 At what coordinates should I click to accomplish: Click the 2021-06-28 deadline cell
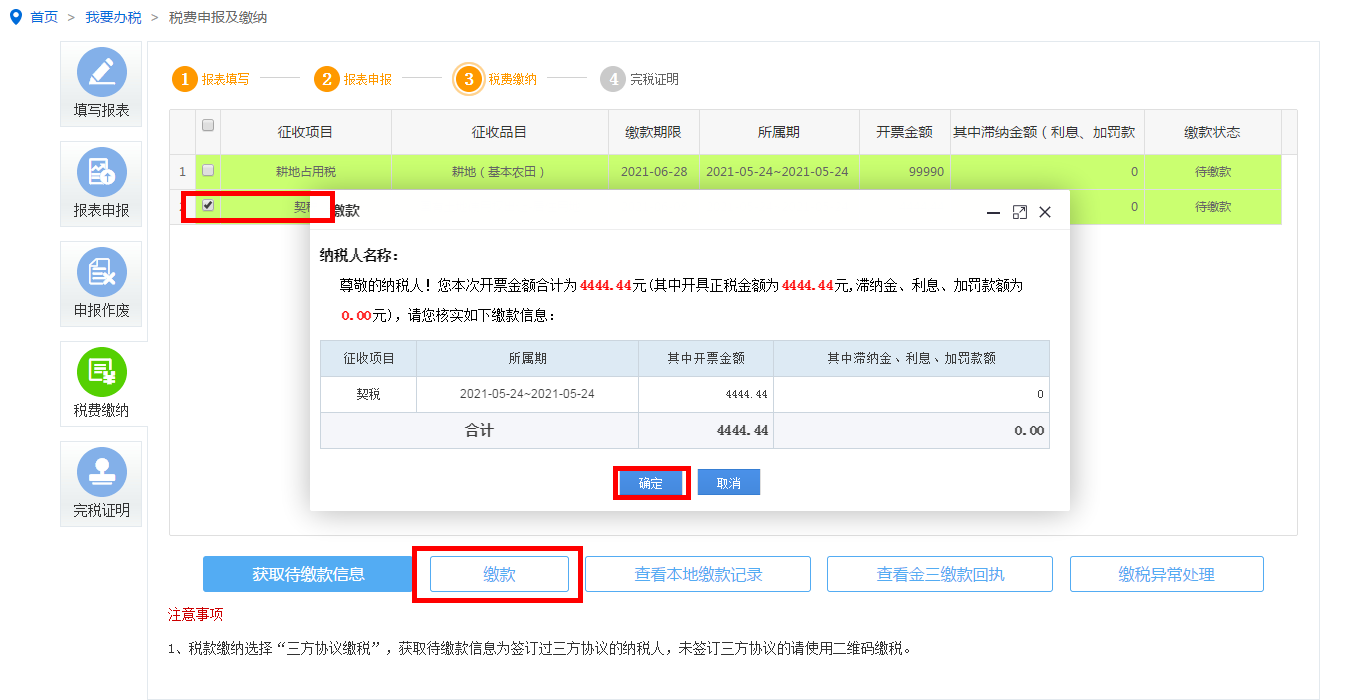click(653, 172)
